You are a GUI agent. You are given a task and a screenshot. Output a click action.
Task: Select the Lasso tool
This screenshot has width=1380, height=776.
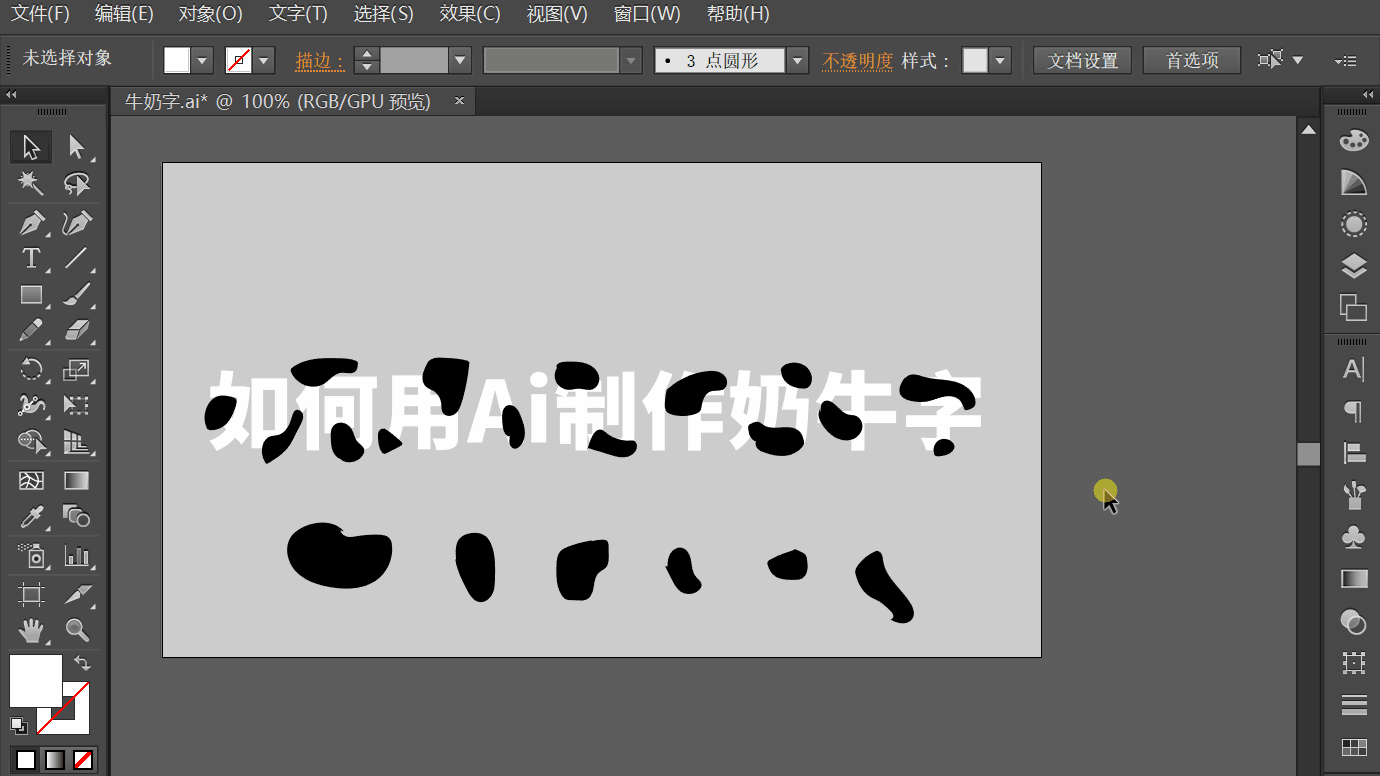[x=76, y=183]
